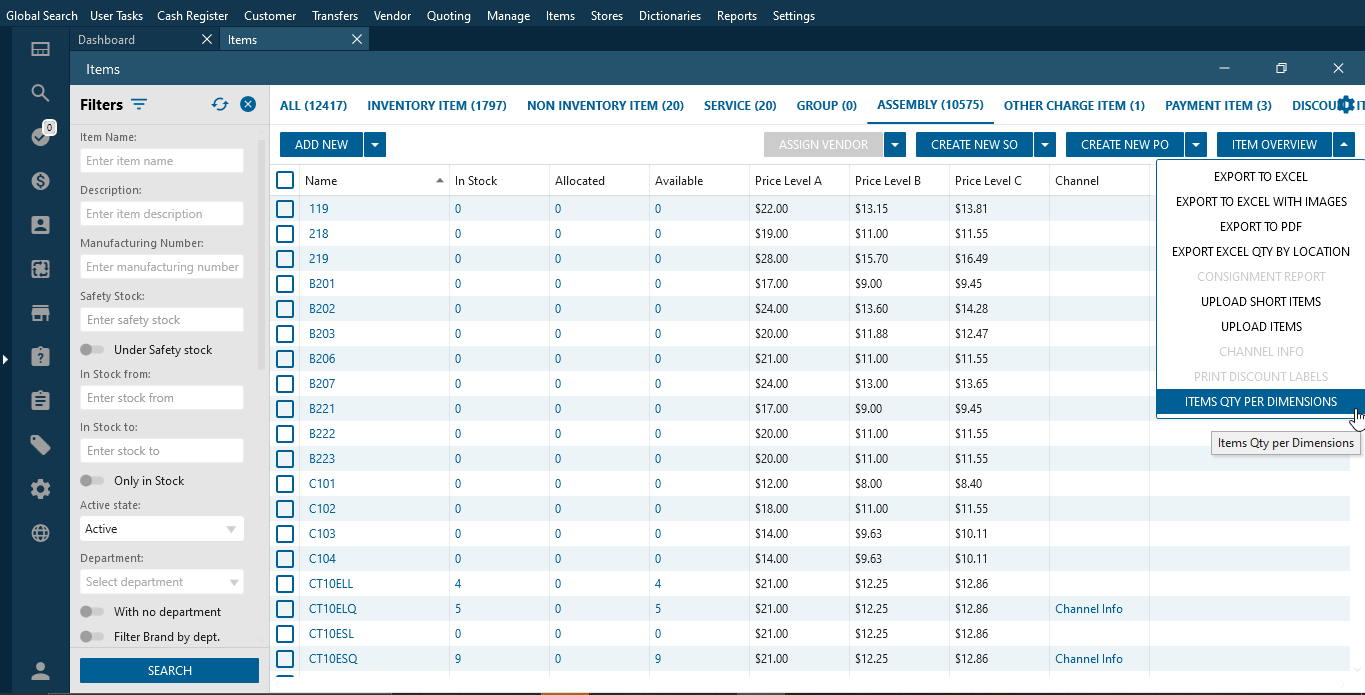Open the user profile icon at sidebar bottom
1365x695 pixels.
coord(40,671)
